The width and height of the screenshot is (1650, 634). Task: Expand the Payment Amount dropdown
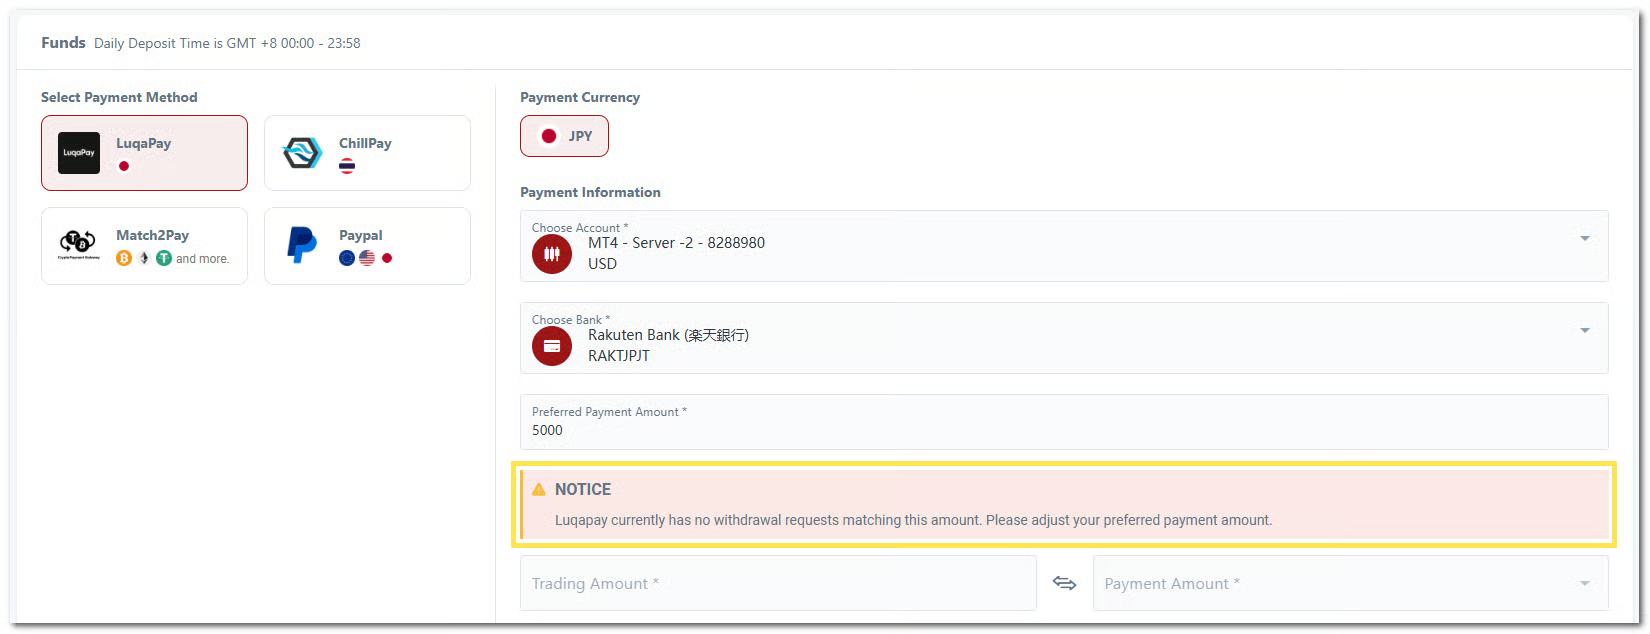coord(1584,583)
